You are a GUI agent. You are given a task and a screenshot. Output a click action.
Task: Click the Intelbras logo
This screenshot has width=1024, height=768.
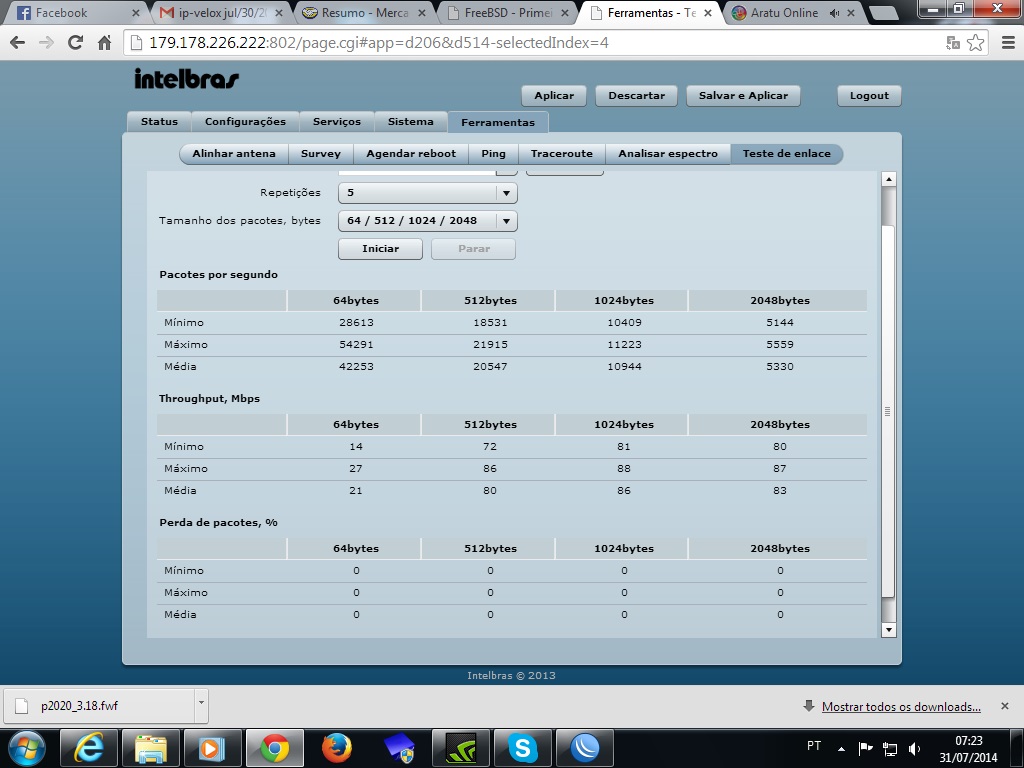[x=187, y=78]
